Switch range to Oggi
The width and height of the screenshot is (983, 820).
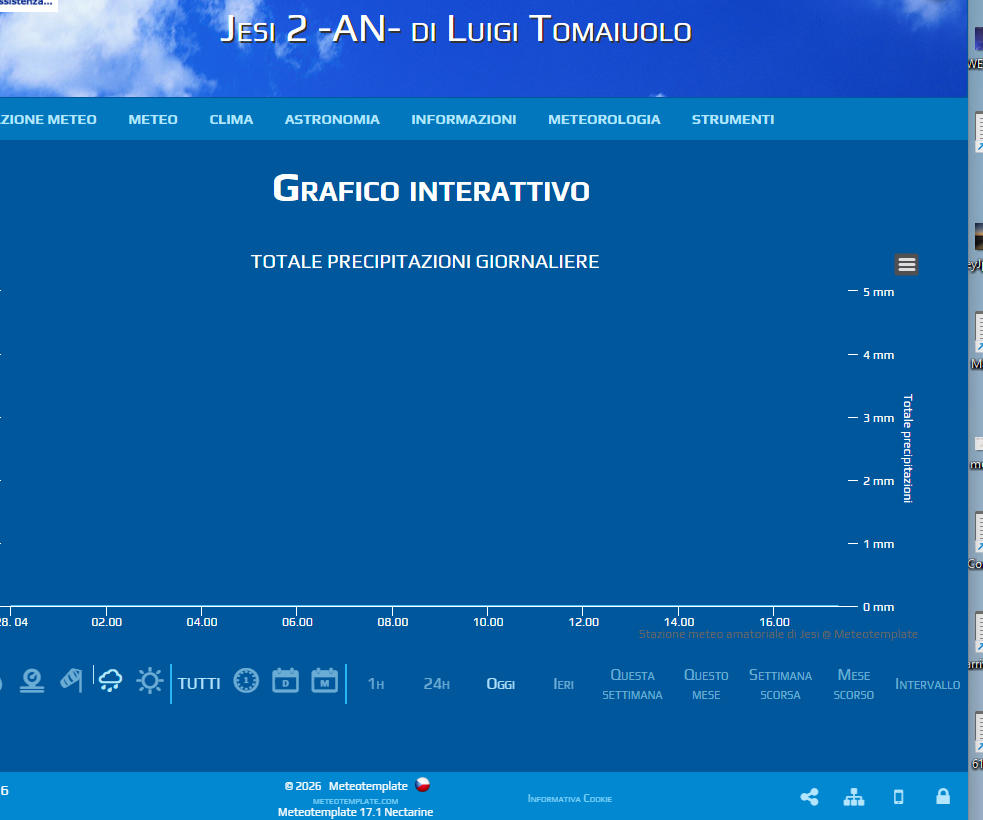click(x=500, y=684)
